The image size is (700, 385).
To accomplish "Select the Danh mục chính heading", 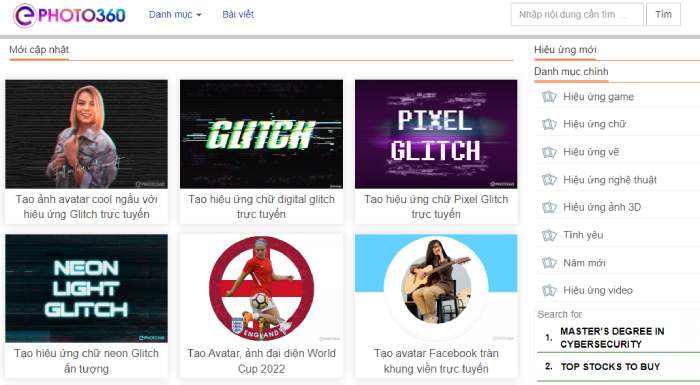I will (571, 71).
